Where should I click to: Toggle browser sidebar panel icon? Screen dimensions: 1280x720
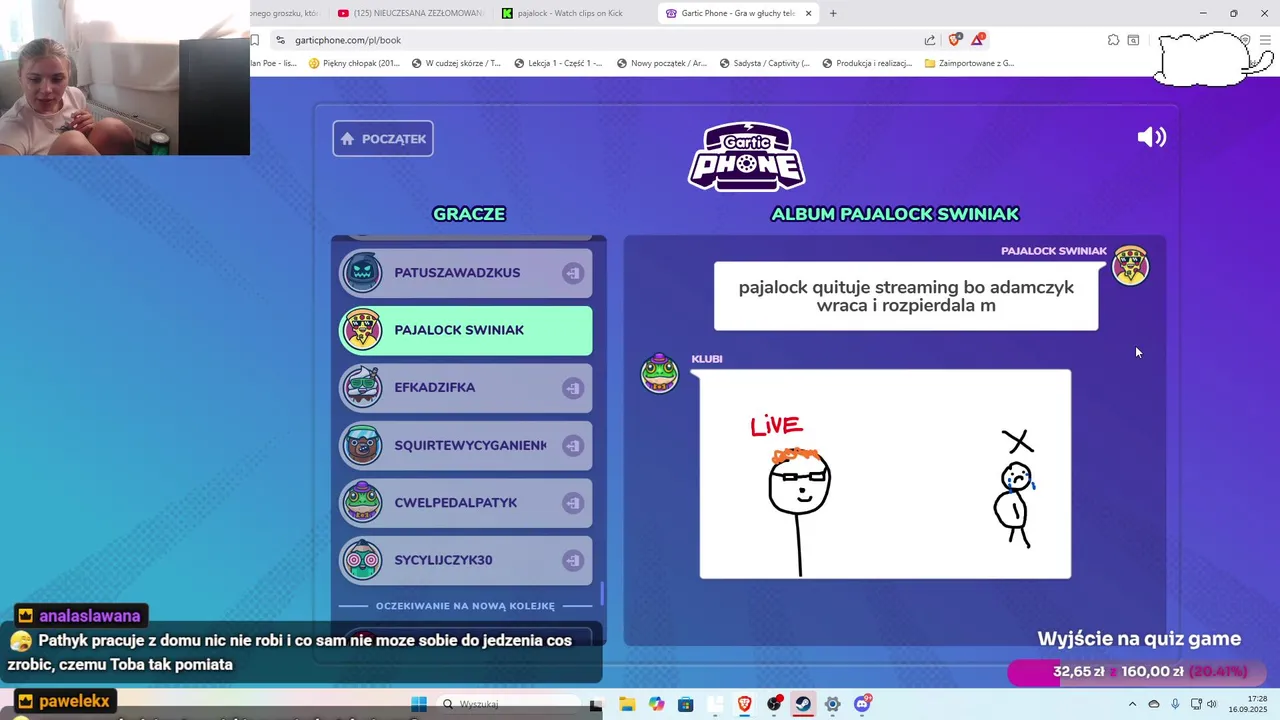[x=1133, y=40]
